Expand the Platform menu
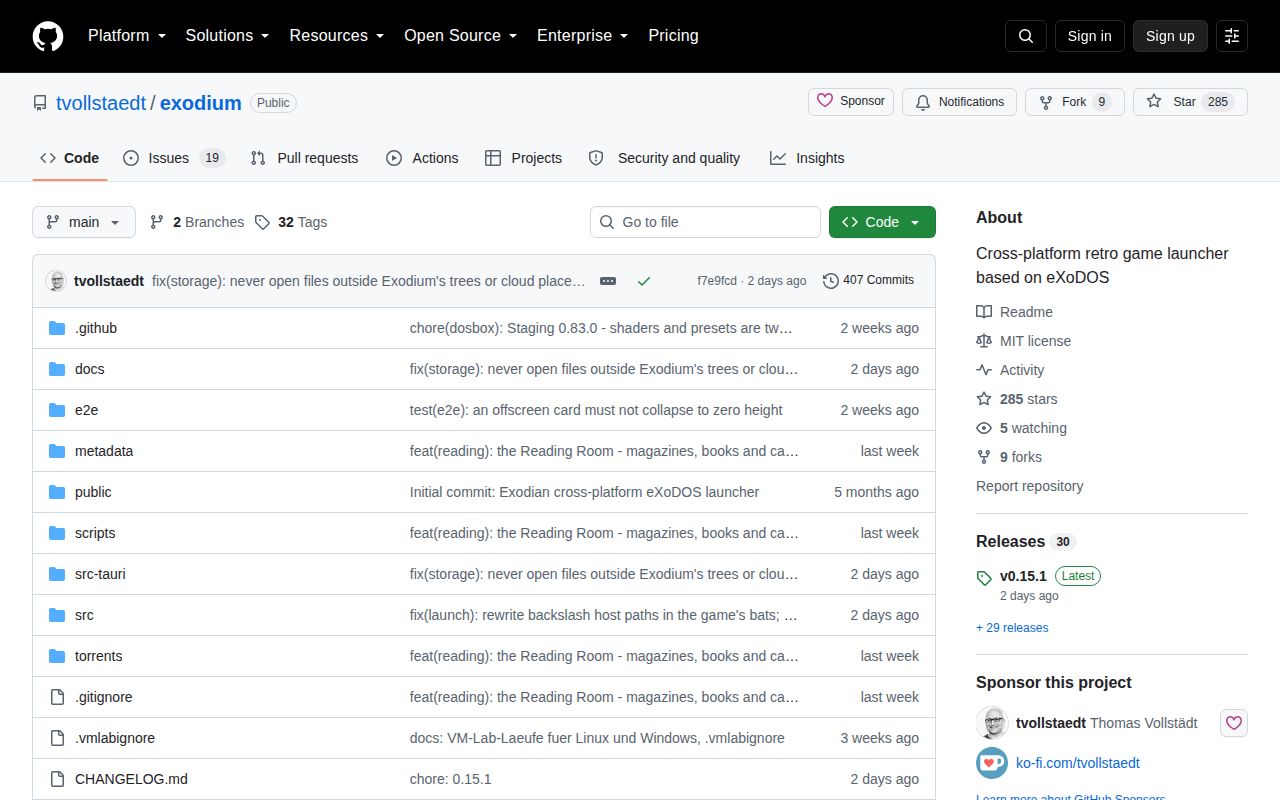 (127, 36)
